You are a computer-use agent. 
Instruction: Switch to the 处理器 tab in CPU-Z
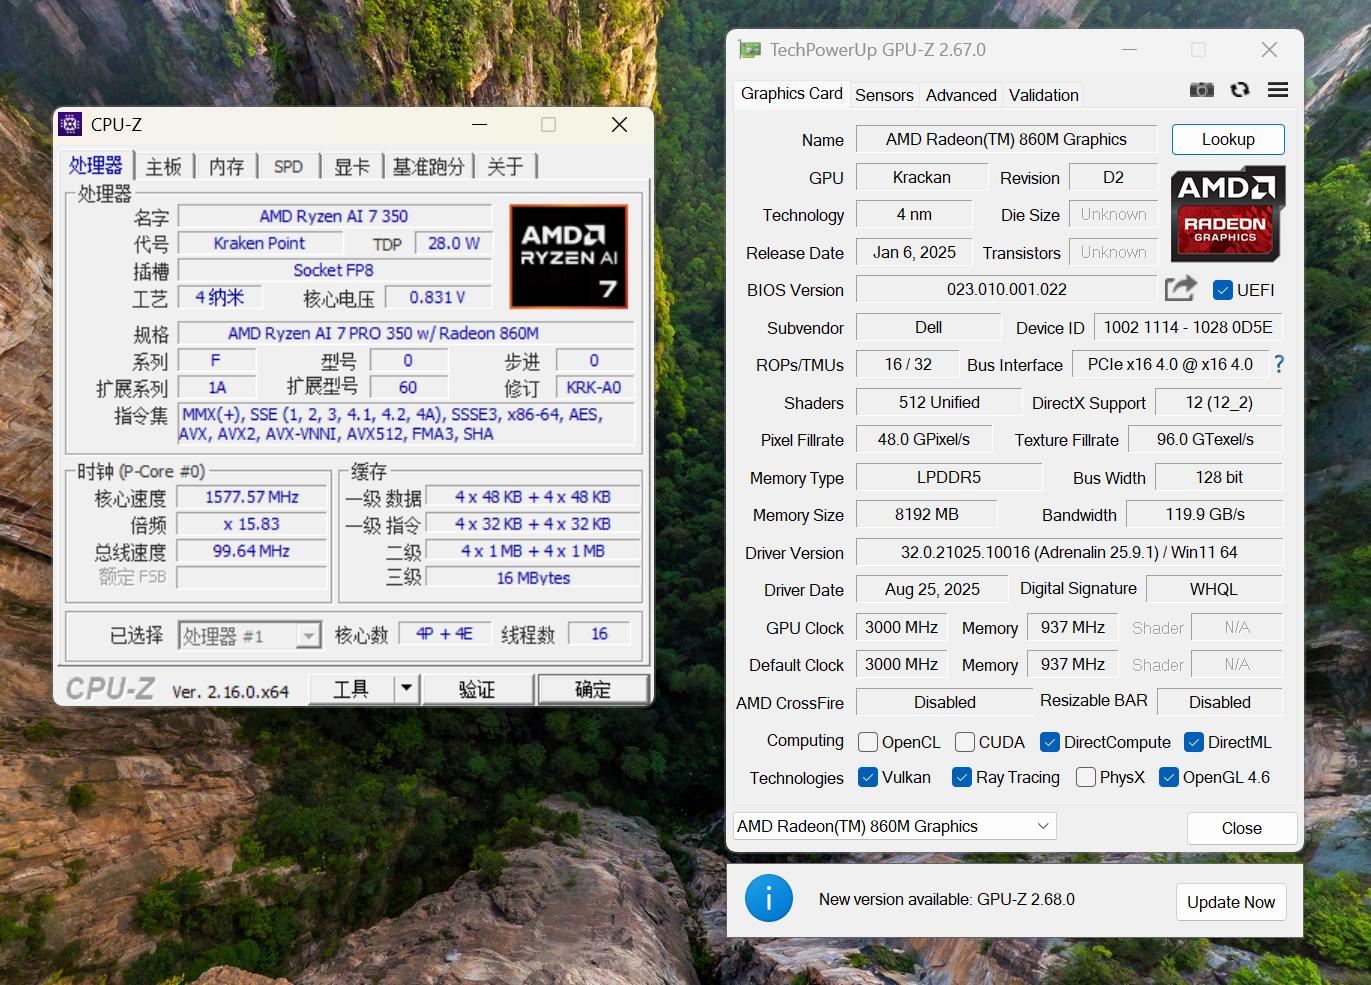tap(96, 166)
